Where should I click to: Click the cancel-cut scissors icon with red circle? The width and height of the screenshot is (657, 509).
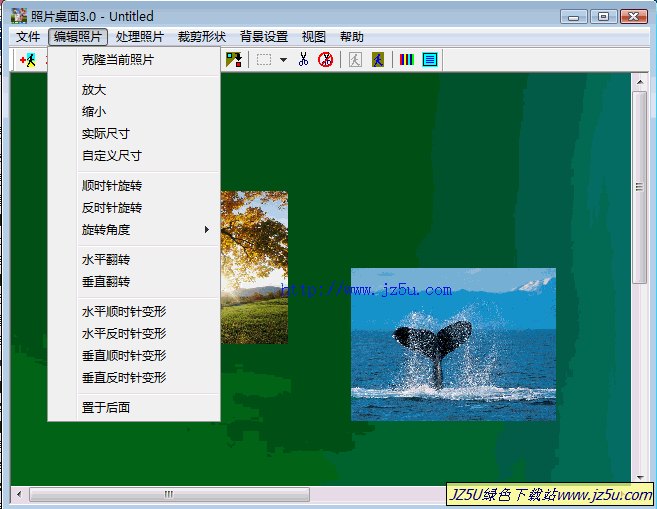point(325,59)
